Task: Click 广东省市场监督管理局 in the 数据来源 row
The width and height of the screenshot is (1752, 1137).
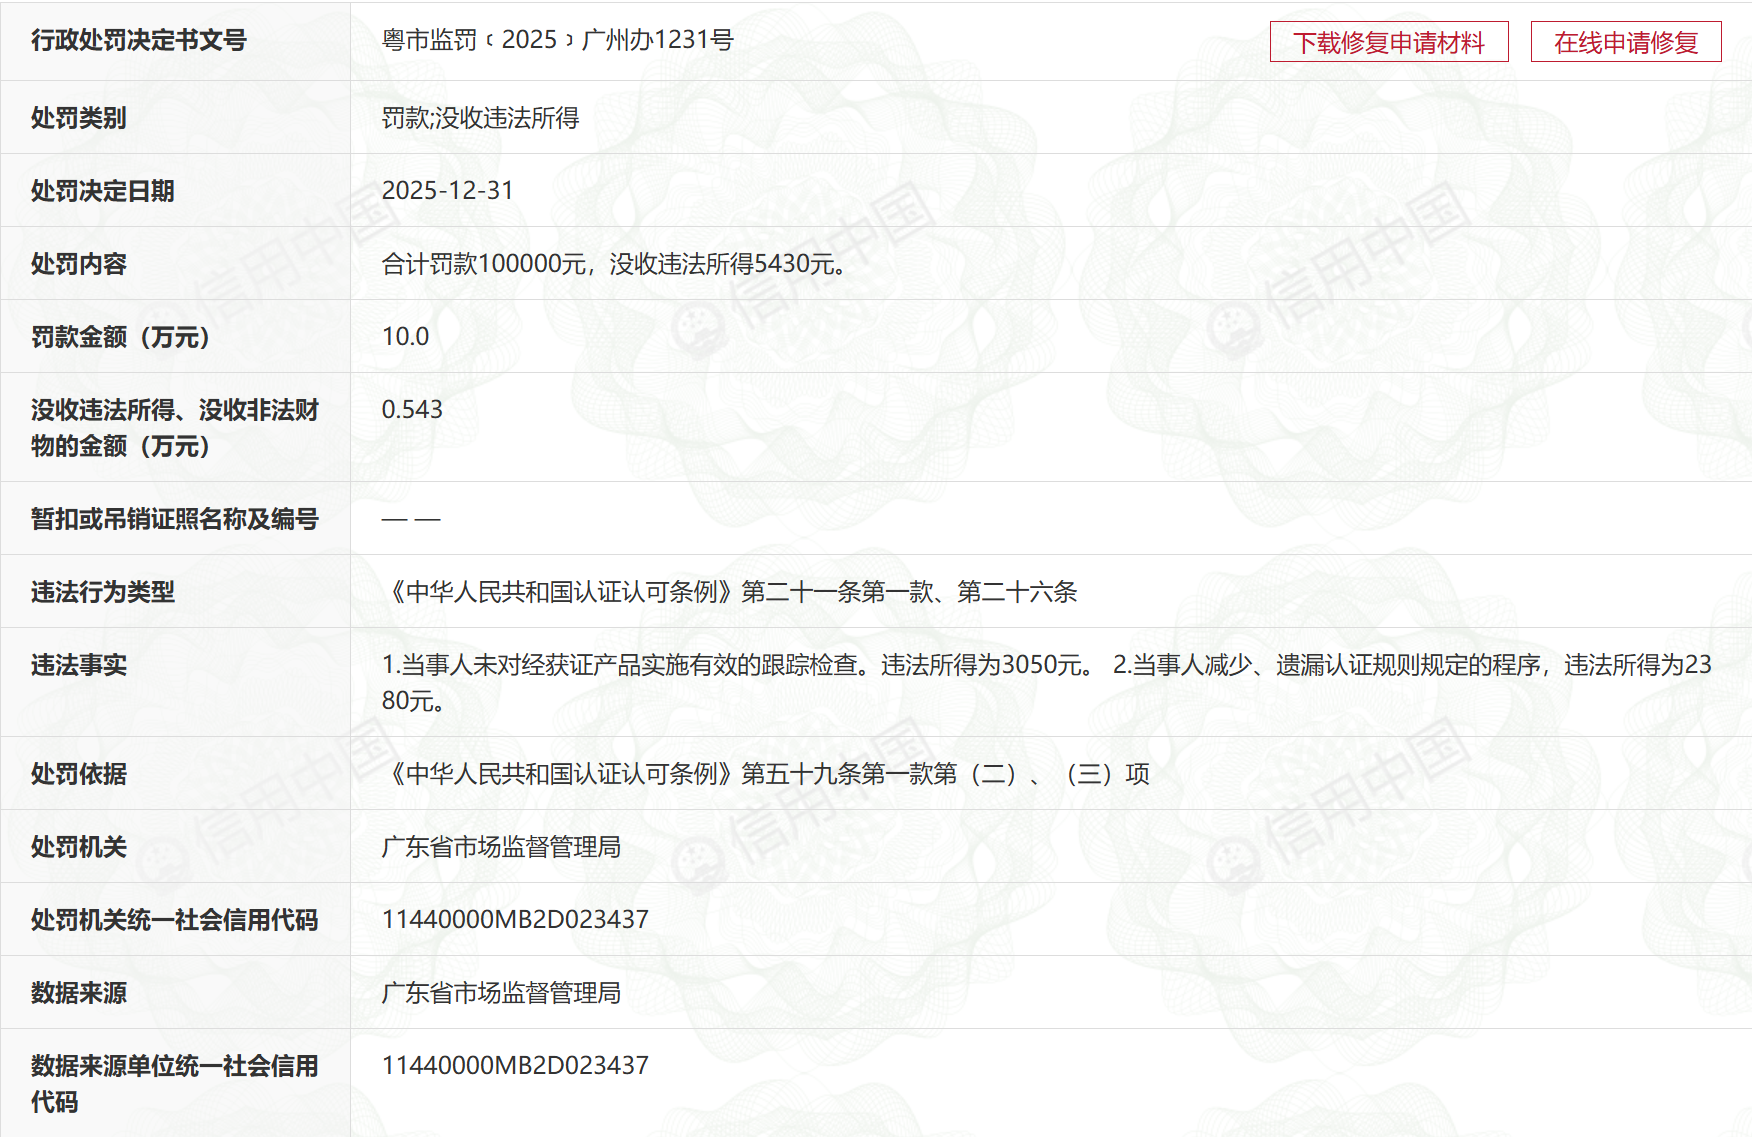Action: coord(501,993)
